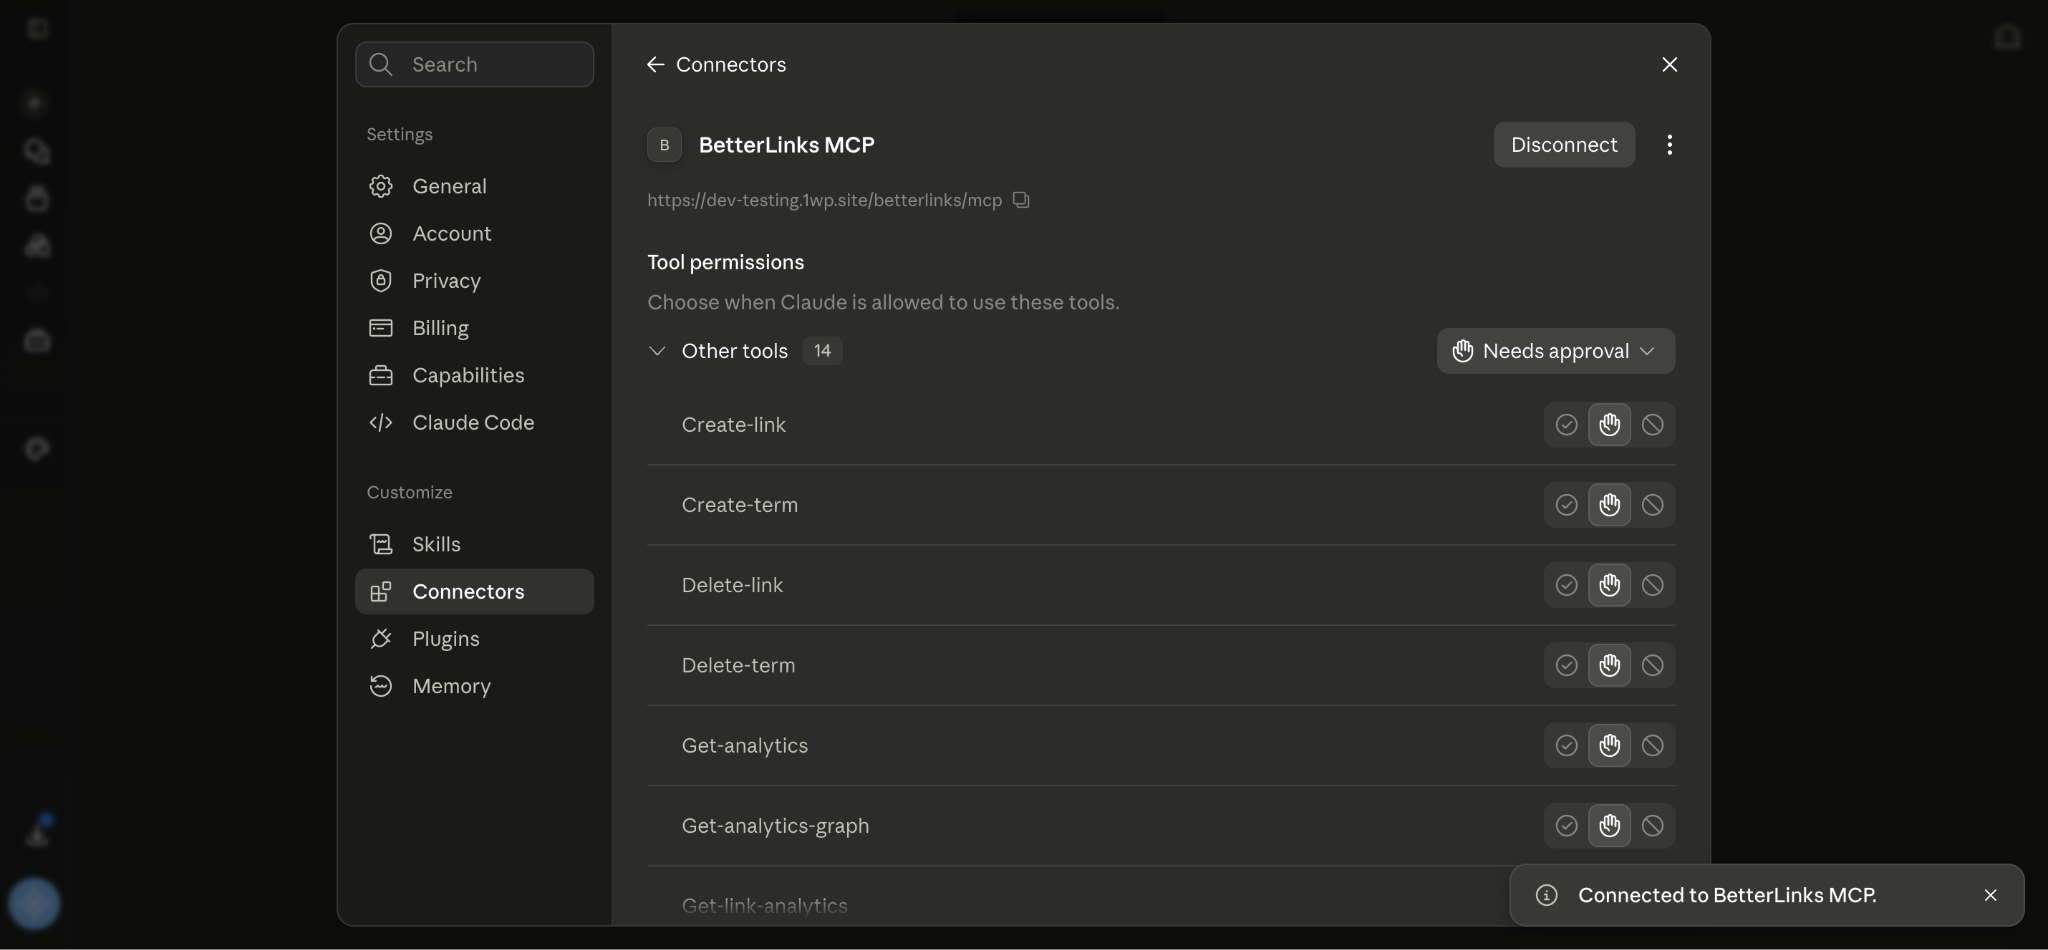
Task: Set Create-link to always allow
Action: click(1566, 425)
